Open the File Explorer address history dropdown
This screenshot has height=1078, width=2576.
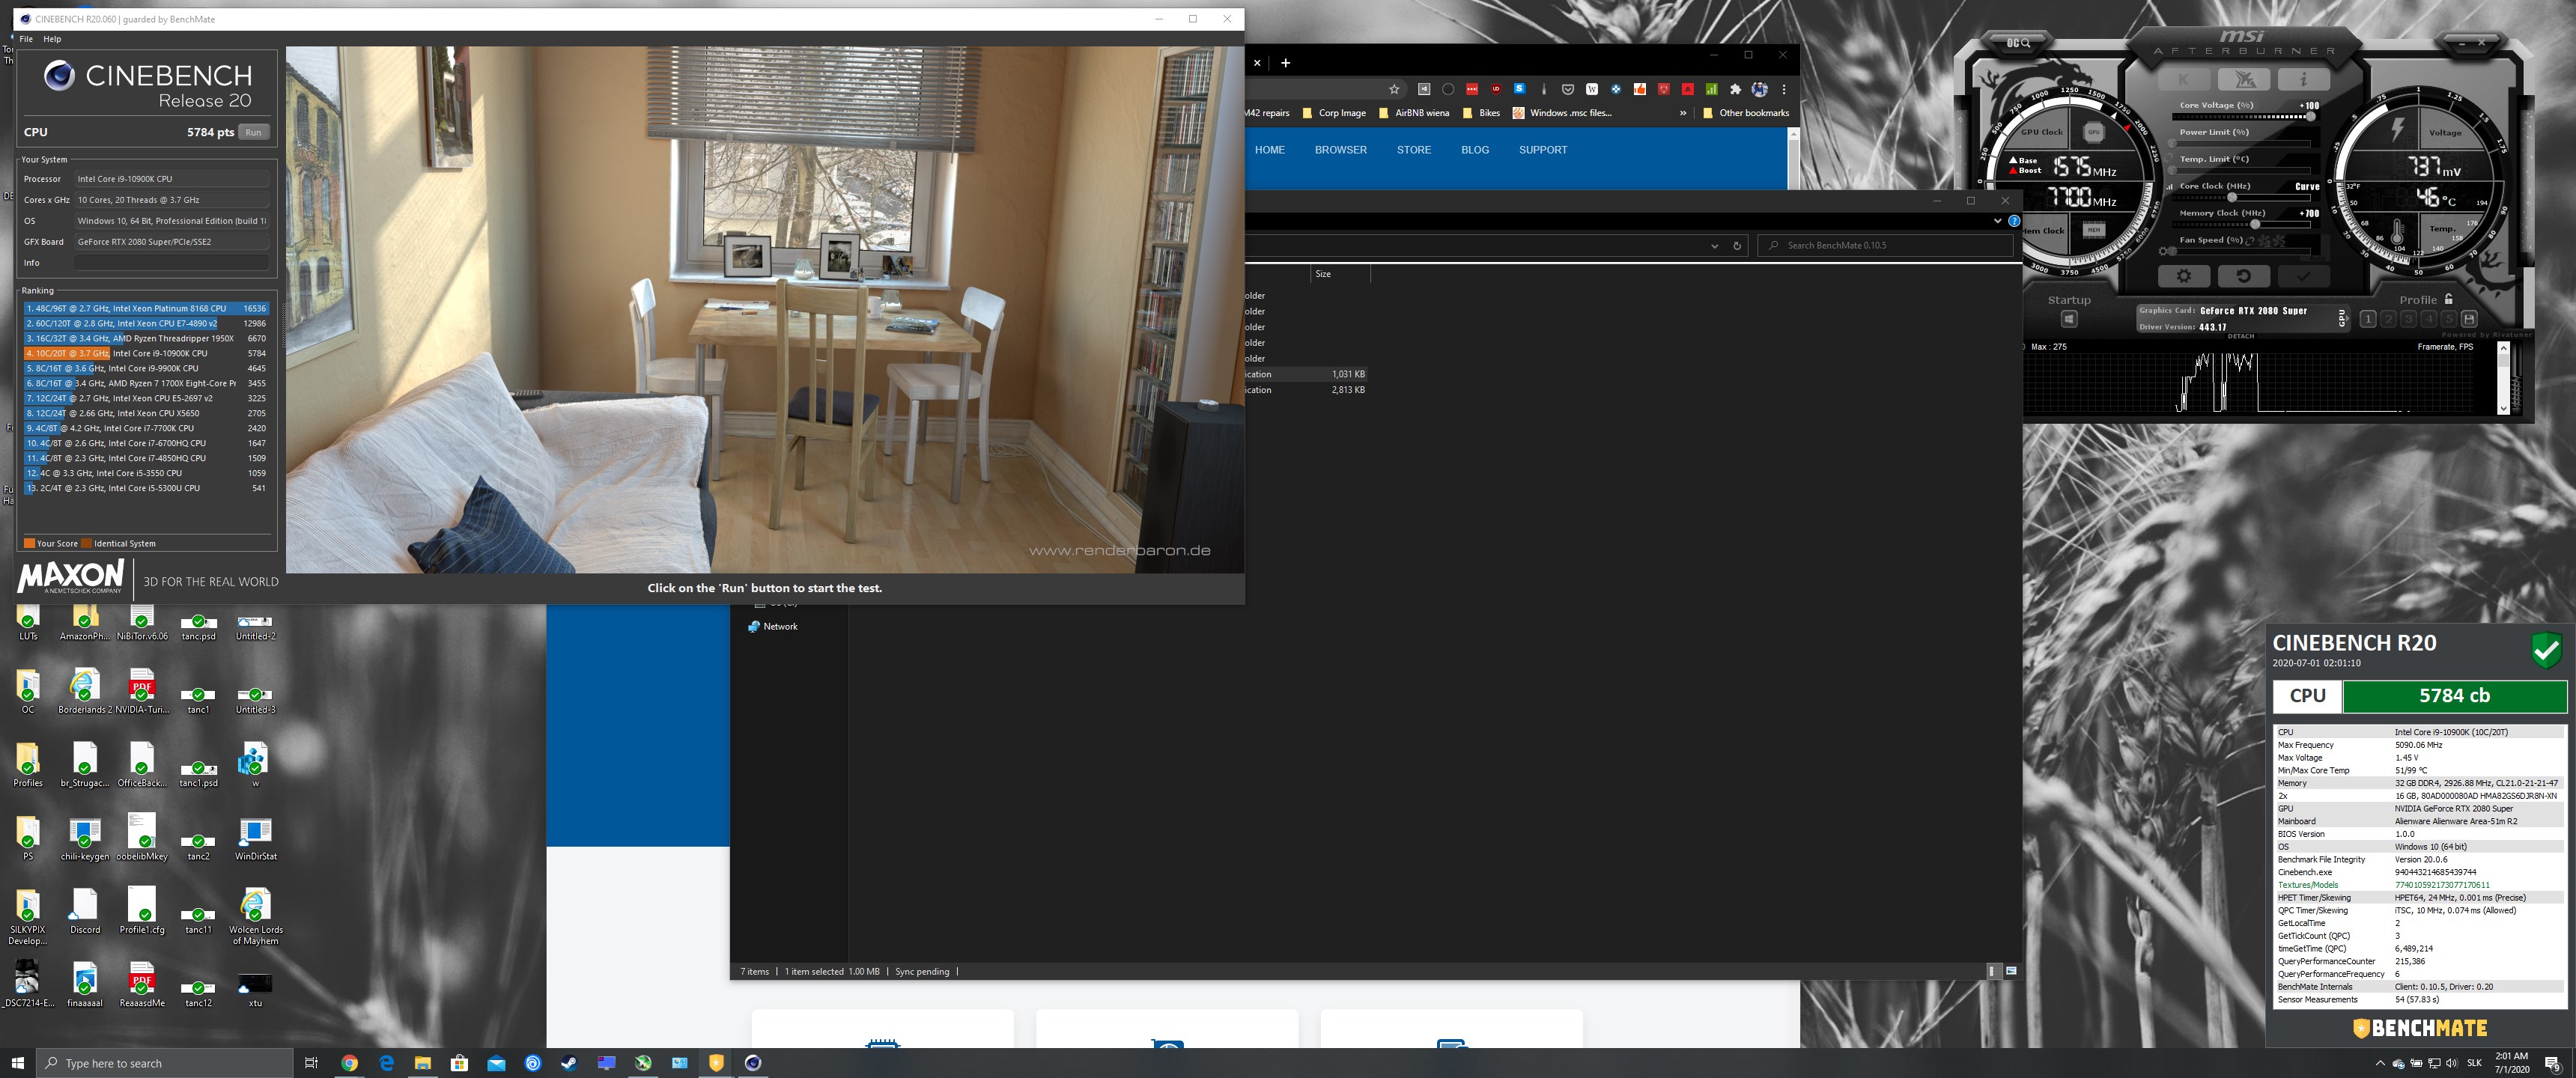[1714, 245]
